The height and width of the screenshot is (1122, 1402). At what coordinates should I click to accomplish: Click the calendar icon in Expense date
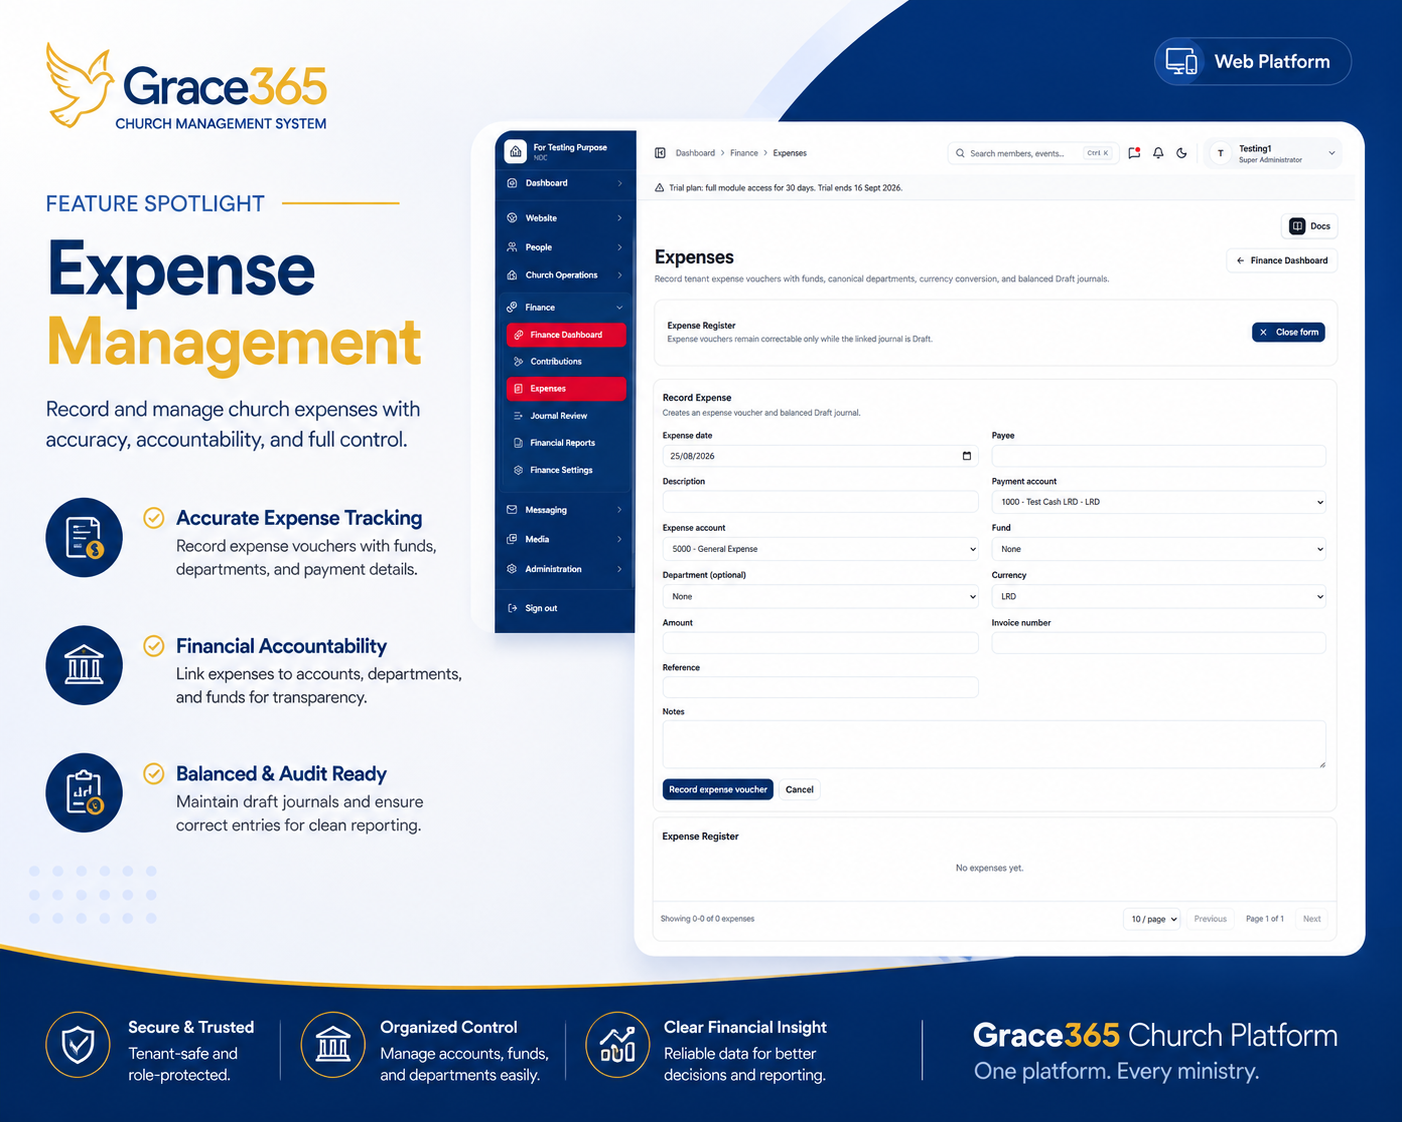point(966,456)
